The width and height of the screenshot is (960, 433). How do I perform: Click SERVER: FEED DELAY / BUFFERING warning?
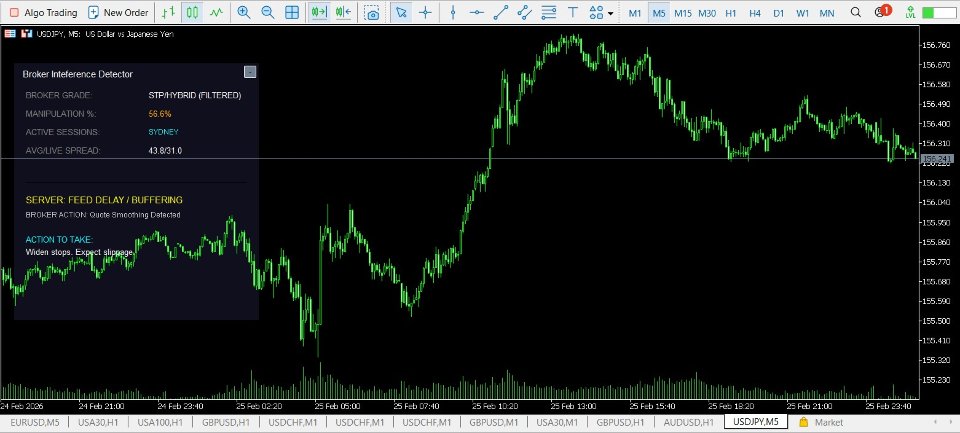104,200
